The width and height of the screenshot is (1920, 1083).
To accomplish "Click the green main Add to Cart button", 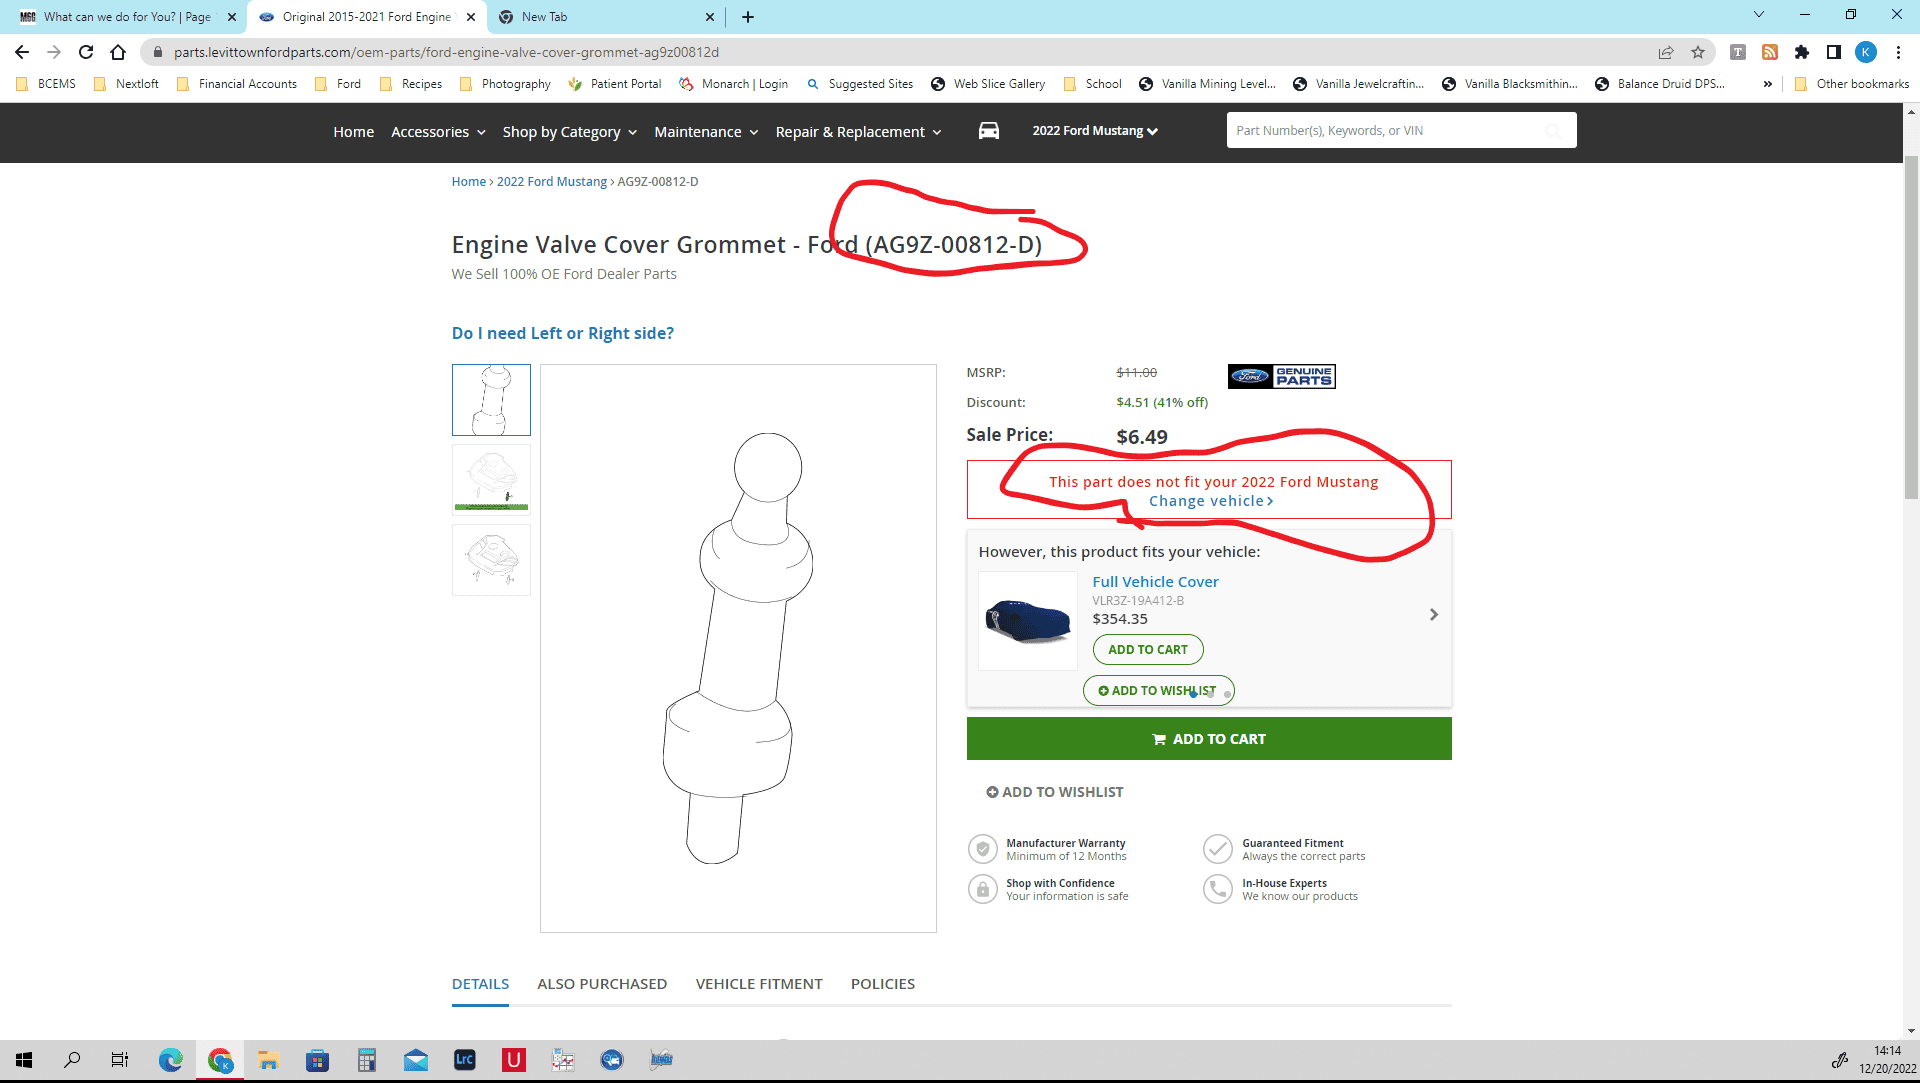I will 1209,739.
